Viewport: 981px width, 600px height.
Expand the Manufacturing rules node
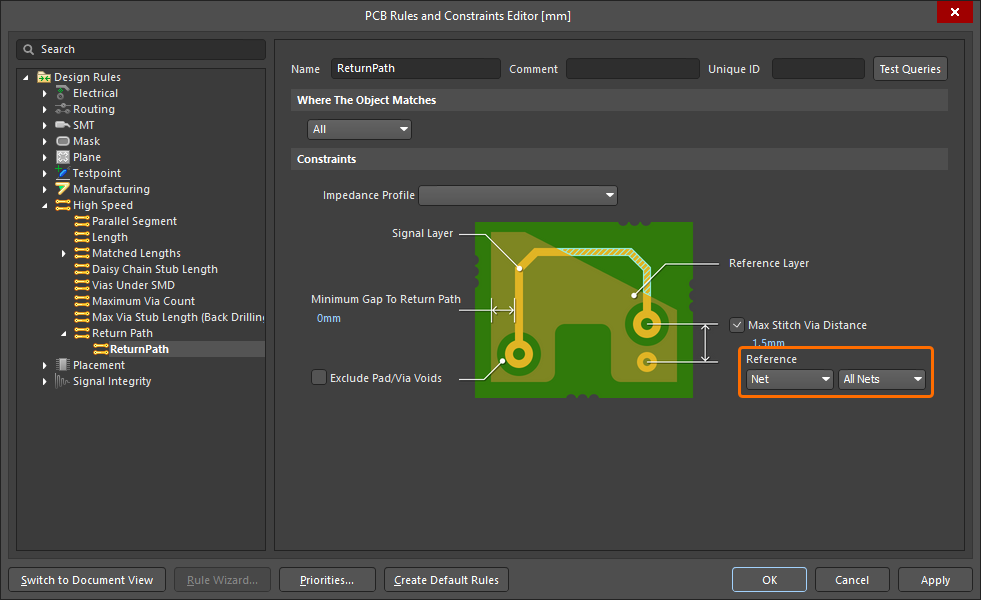point(44,189)
